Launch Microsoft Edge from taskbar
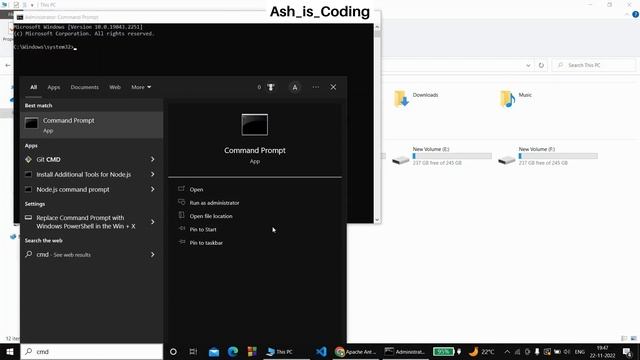 pyautogui.click(x=233, y=351)
